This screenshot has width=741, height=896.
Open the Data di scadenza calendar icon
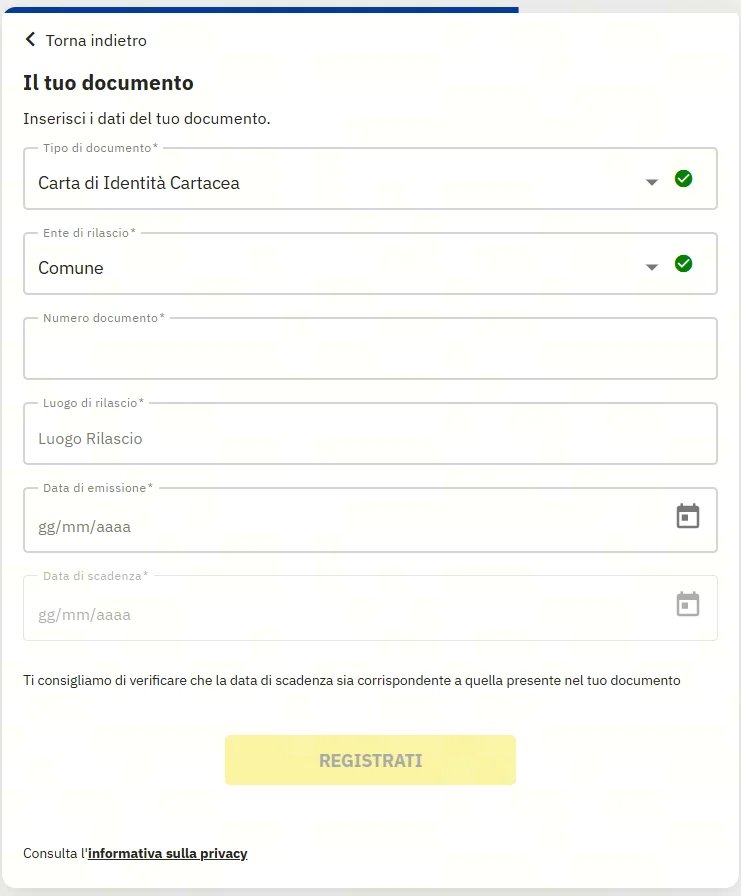tap(687, 605)
